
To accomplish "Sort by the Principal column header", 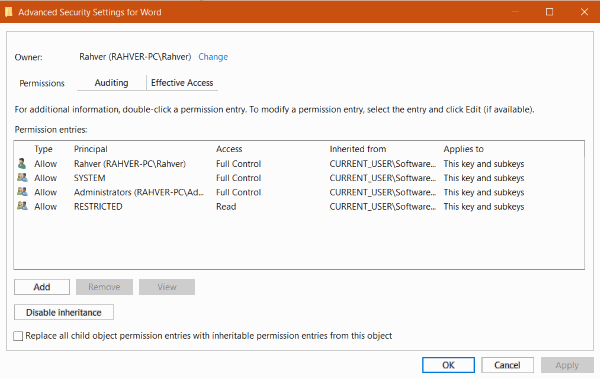I will (x=91, y=149).
